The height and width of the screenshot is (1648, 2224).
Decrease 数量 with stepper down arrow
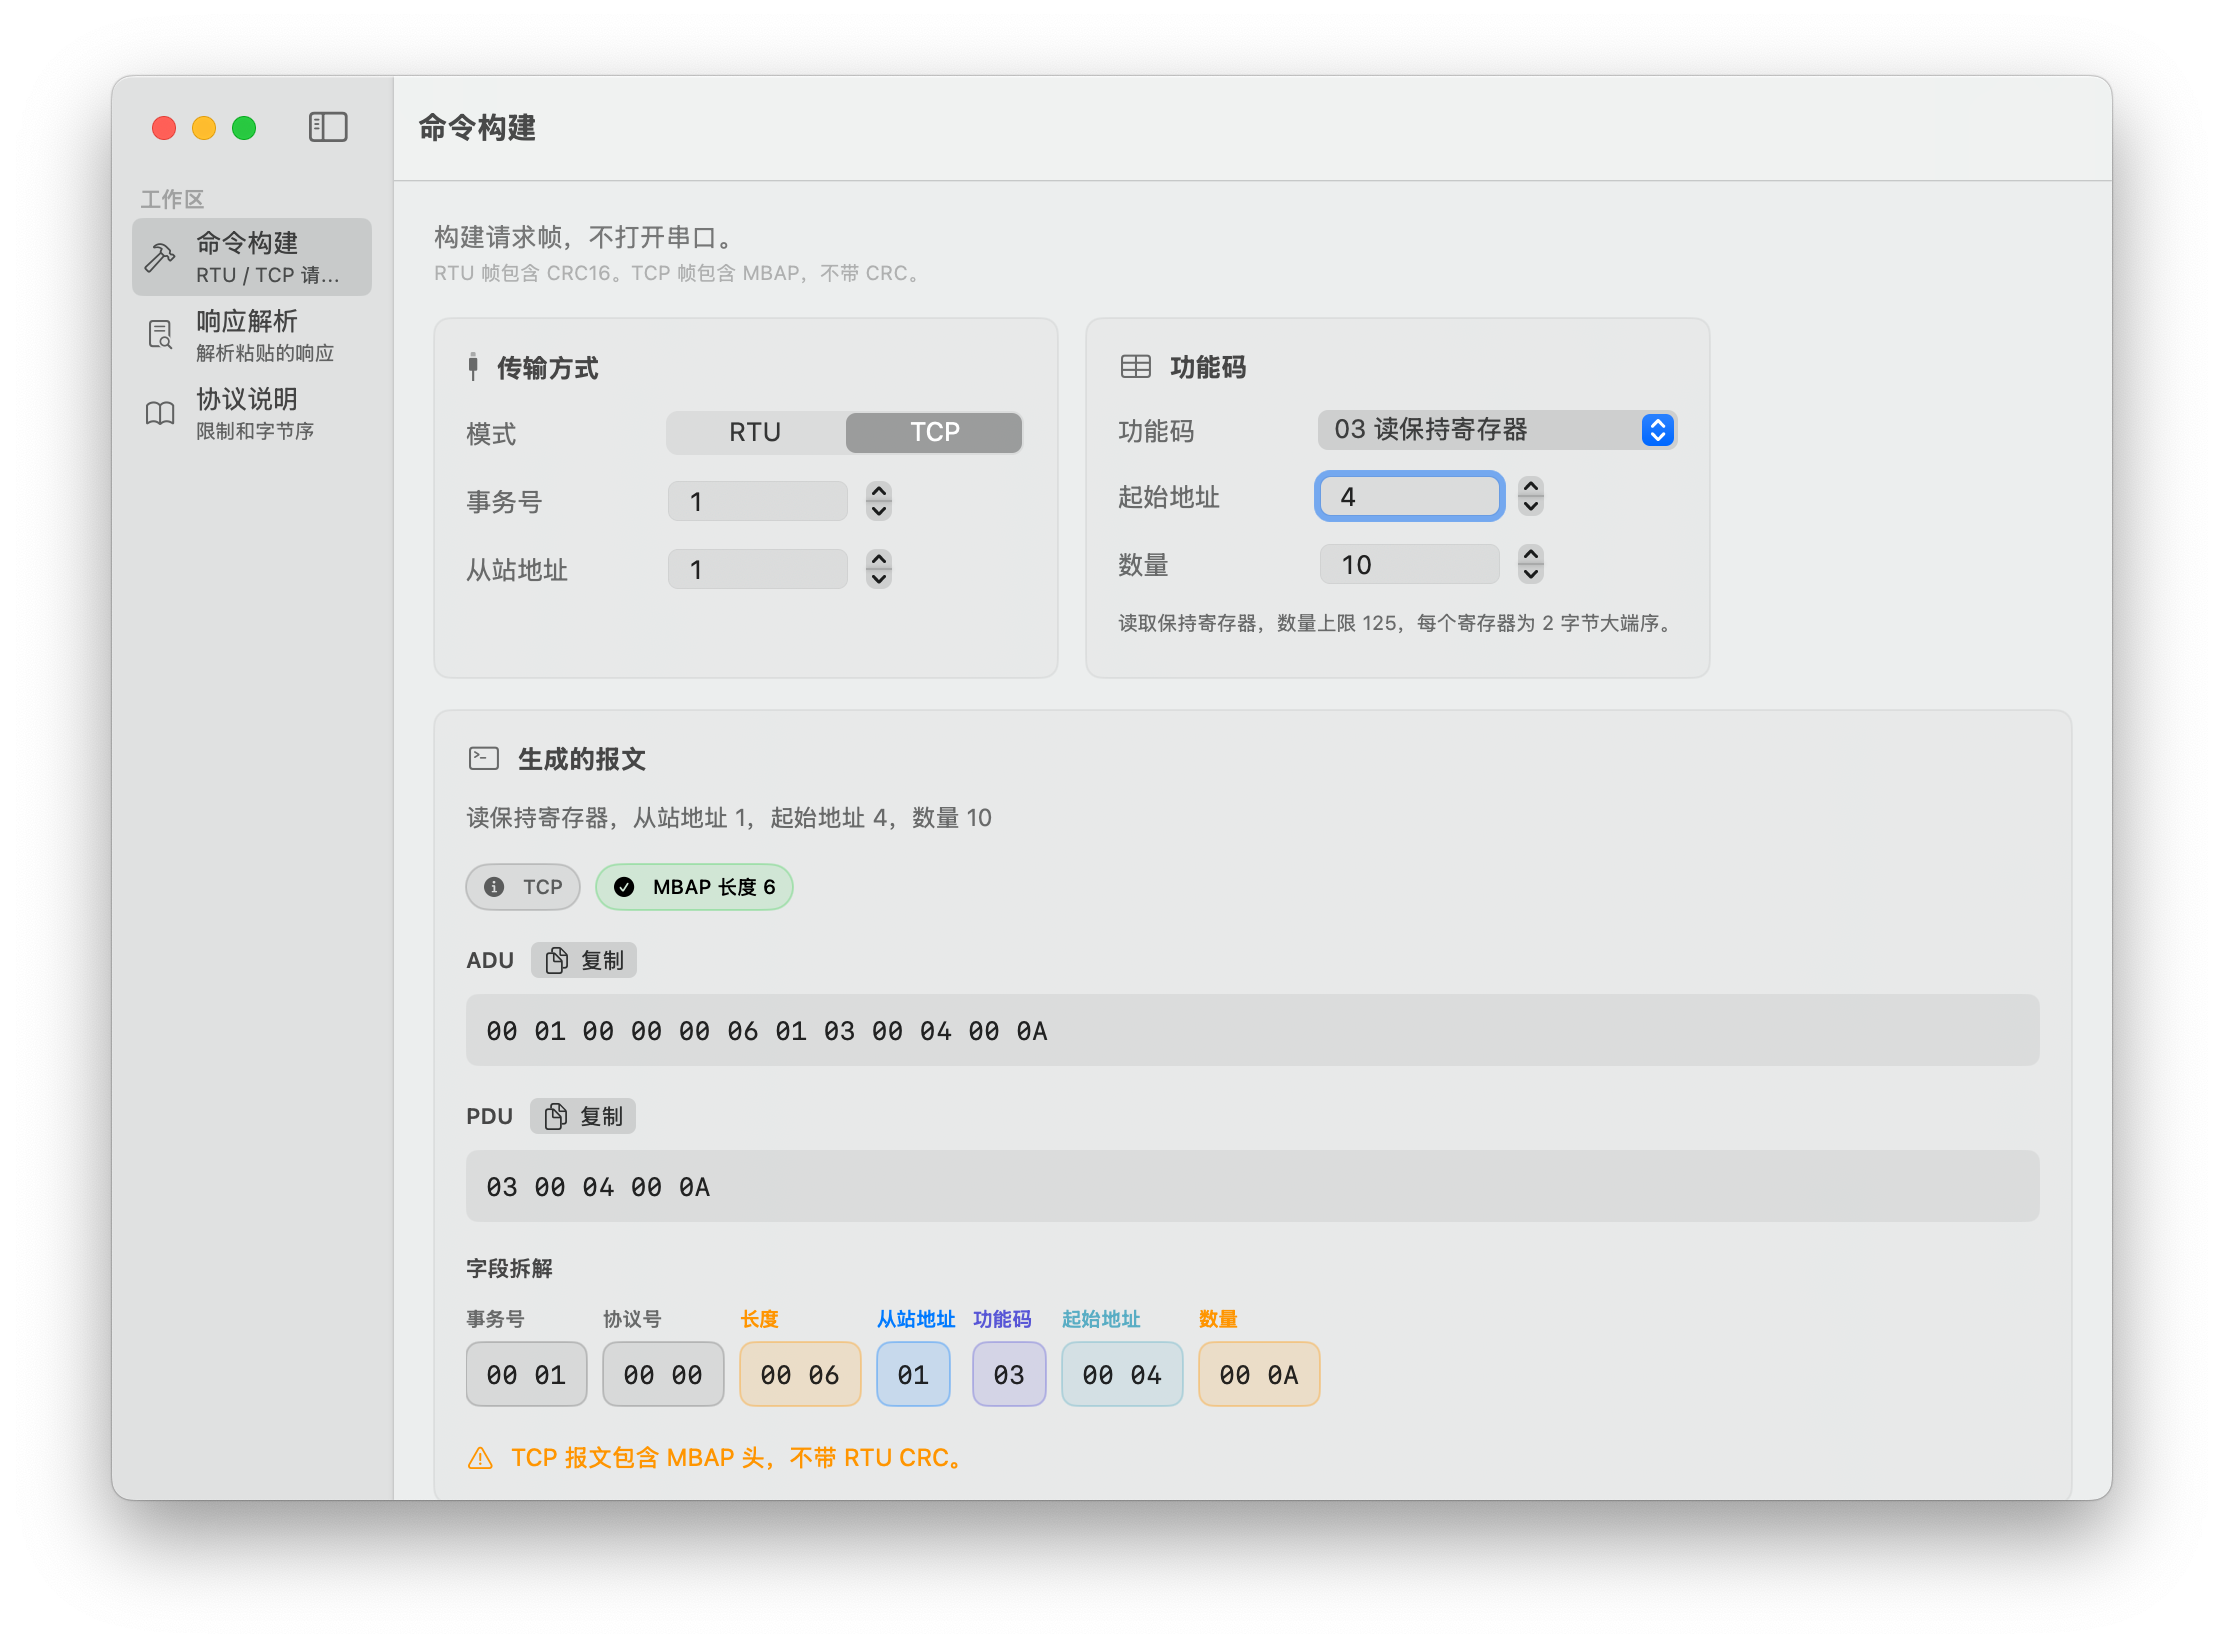(1531, 574)
